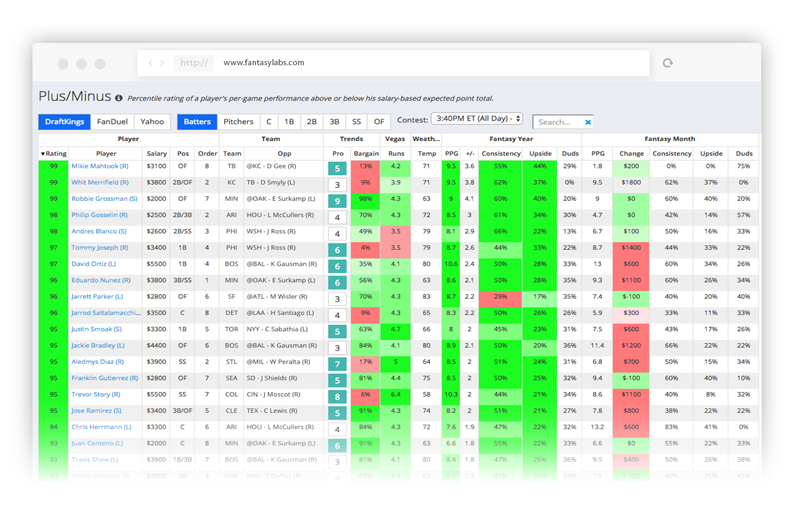Click the browser address bar
800x528 pixels.
pos(393,63)
